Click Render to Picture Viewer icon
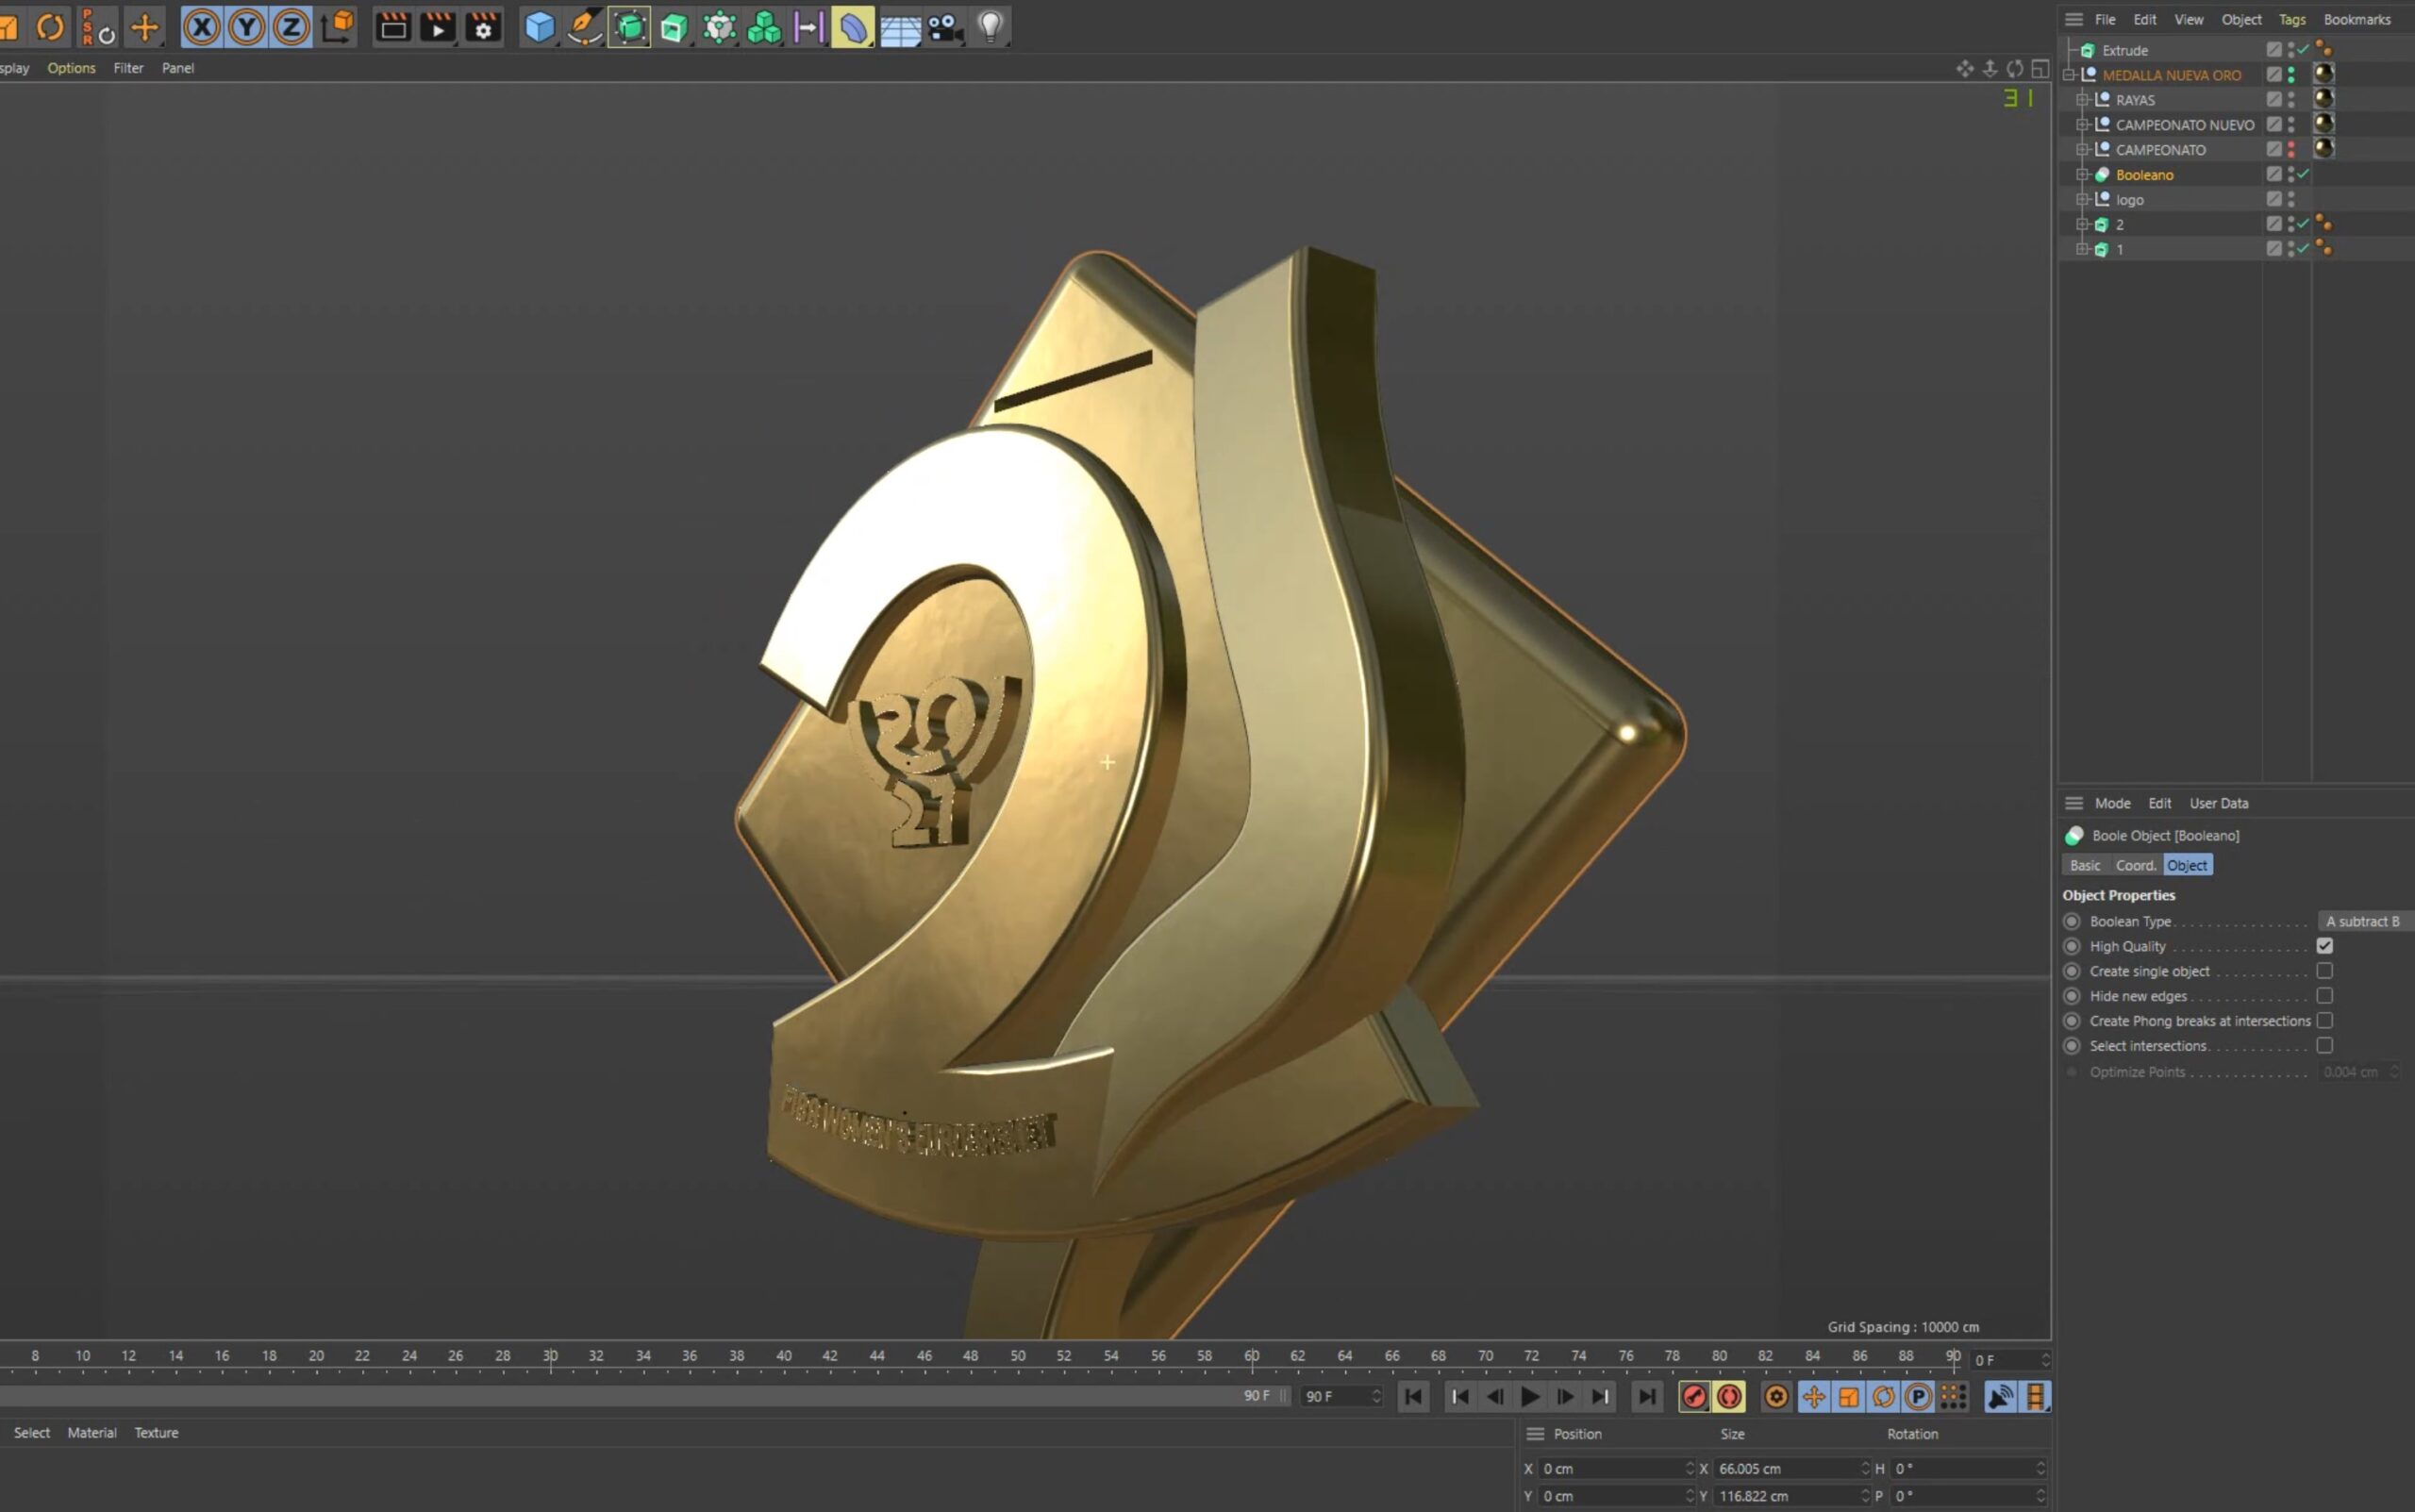 (x=438, y=27)
